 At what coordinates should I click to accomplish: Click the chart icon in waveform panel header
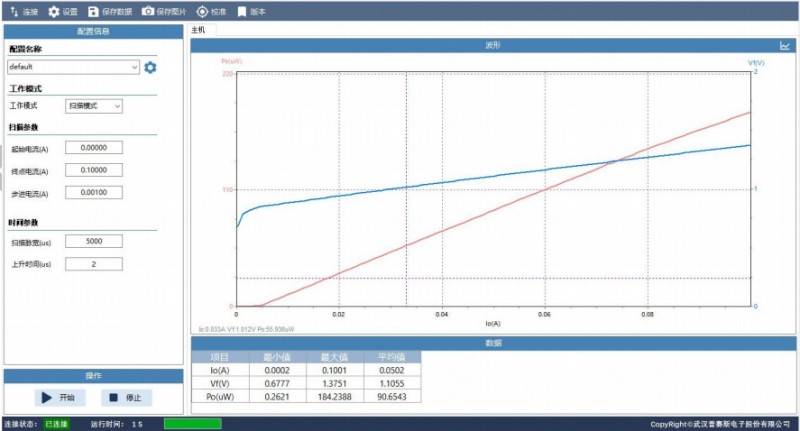coord(785,45)
